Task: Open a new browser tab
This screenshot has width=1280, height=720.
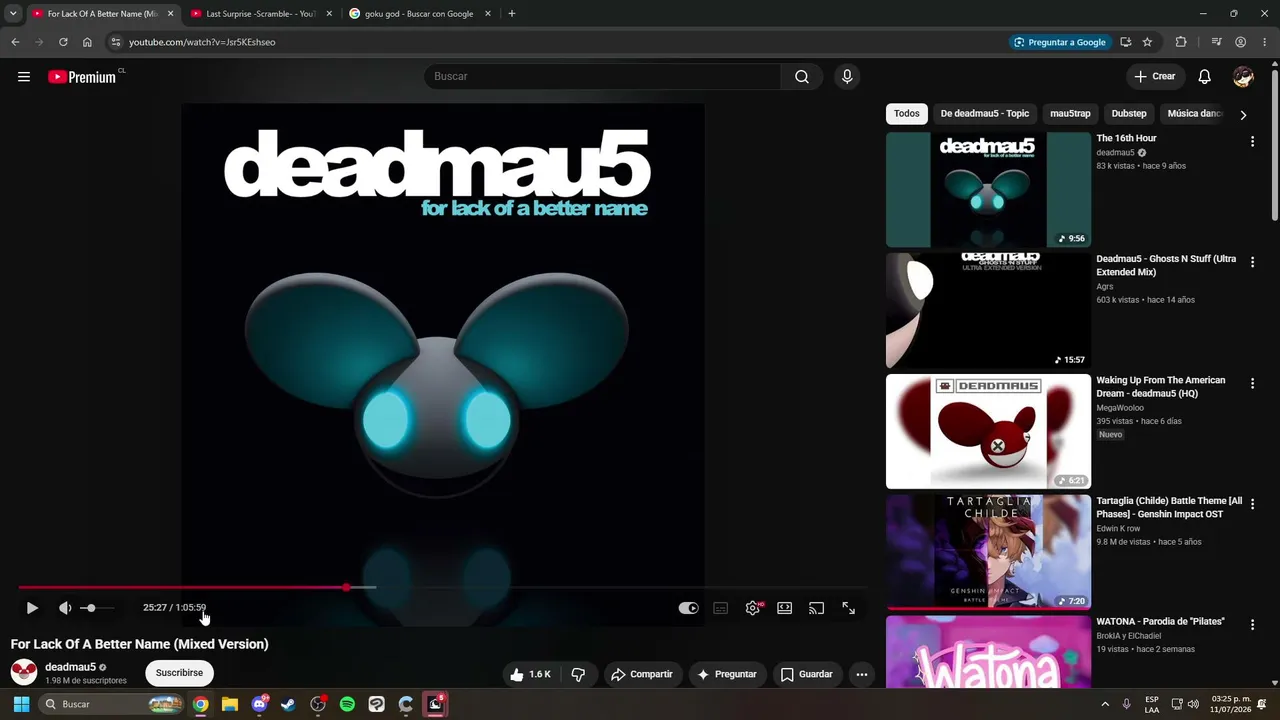Action: click(x=512, y=14)
